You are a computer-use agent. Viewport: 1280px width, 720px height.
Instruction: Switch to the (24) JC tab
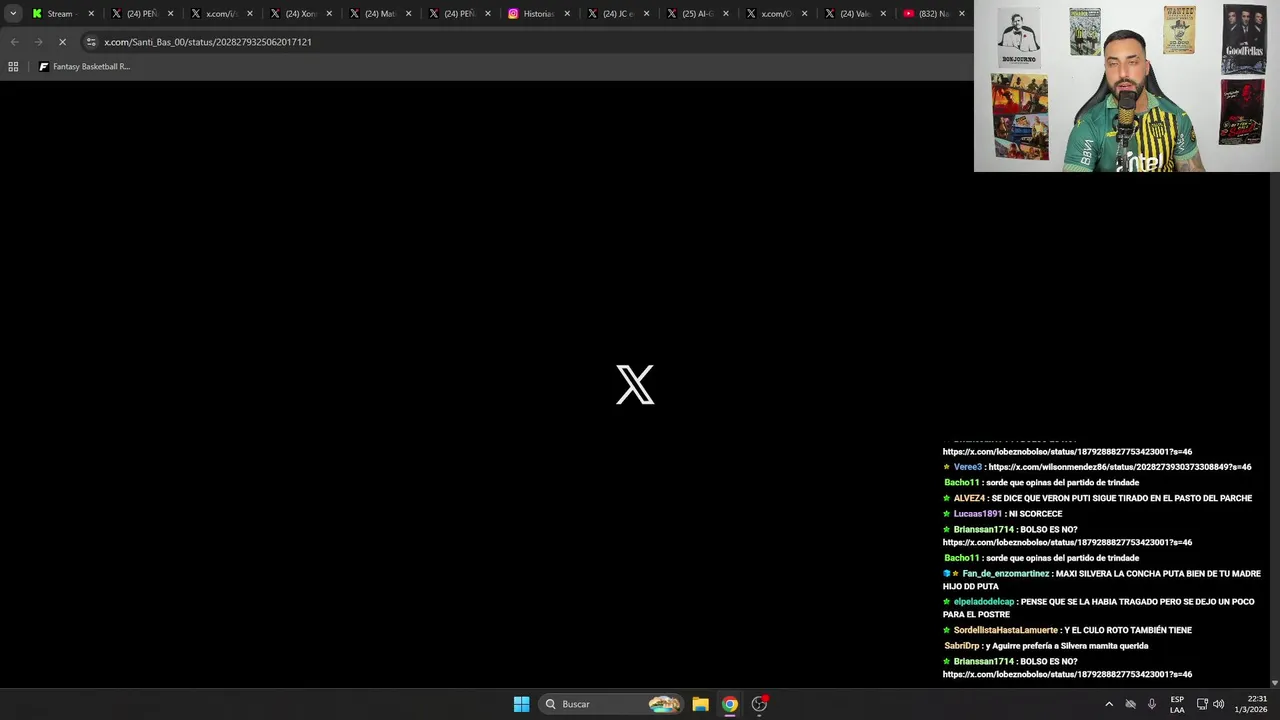(618, 14)
